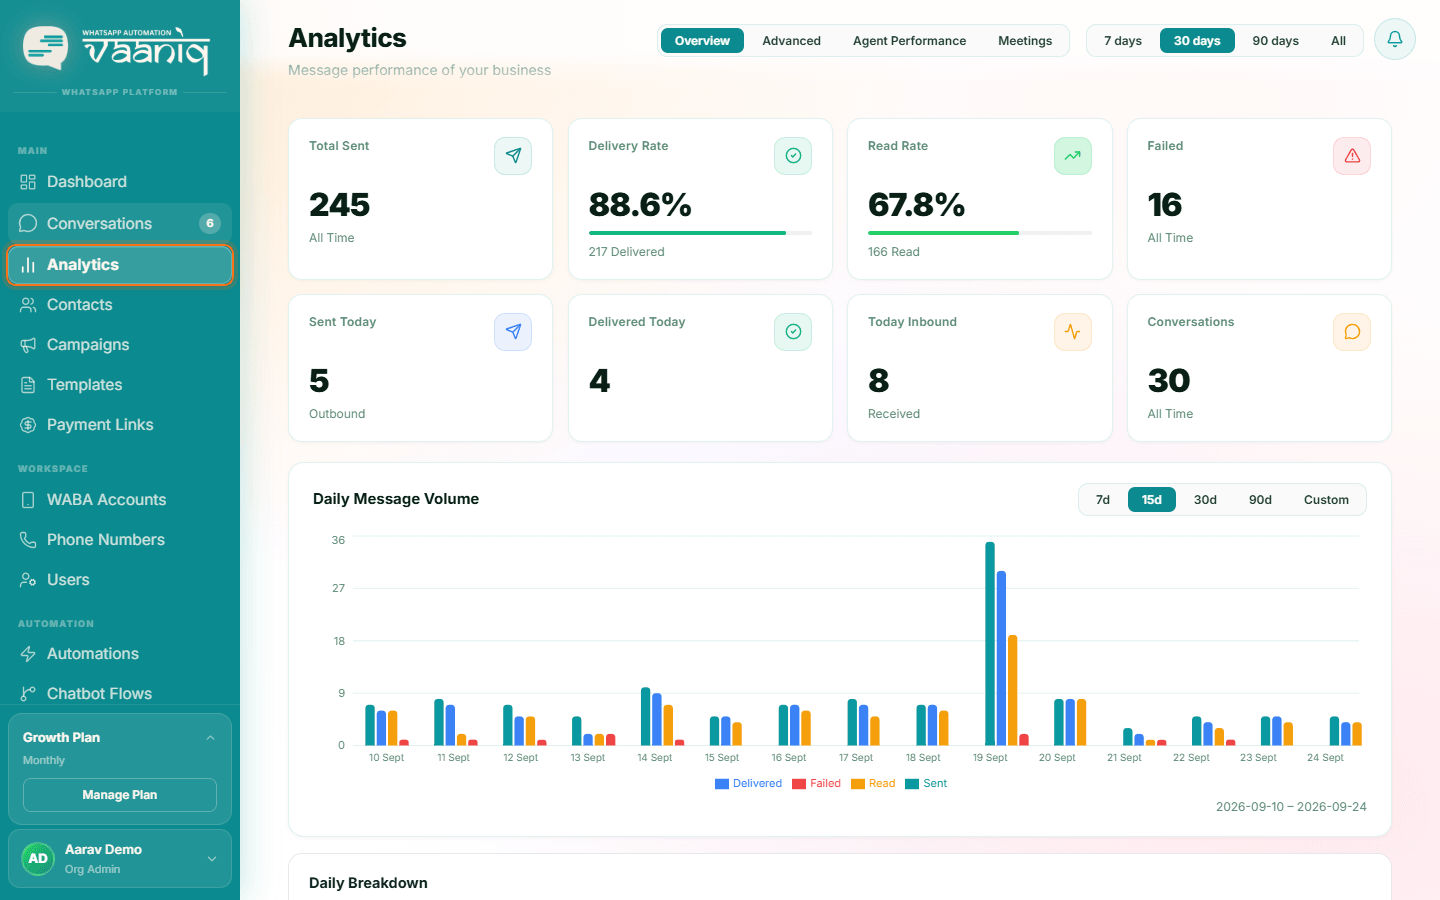
Task: Switch to the Meetings tab
Action: [1025, 41]
